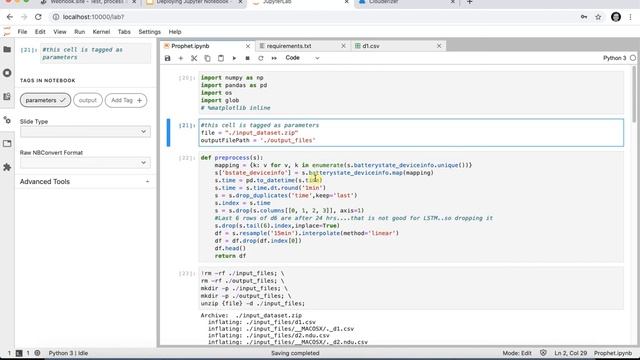Open the browser profile avatar
The width and height of the screenshot is (640, 360).
[x=616, y=17]
